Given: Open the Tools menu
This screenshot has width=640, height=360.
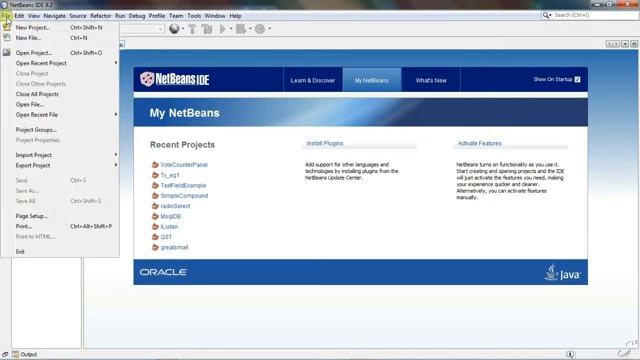Looking at the screenshot, I should tap(194, 16).
